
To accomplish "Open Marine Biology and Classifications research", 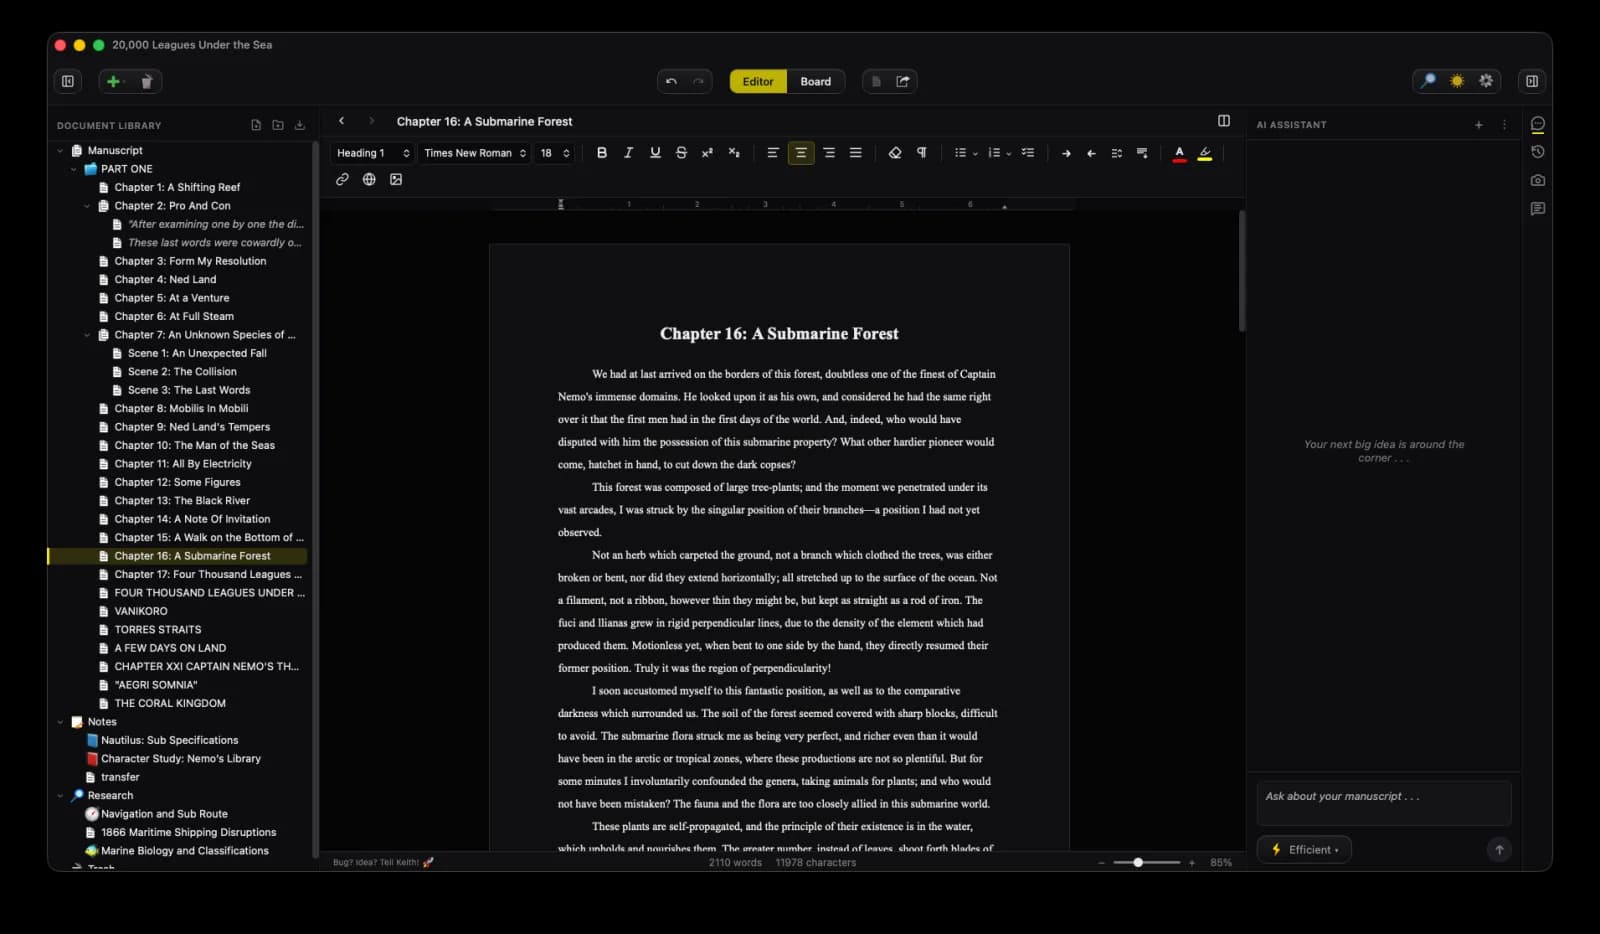I will coord(184,851).
